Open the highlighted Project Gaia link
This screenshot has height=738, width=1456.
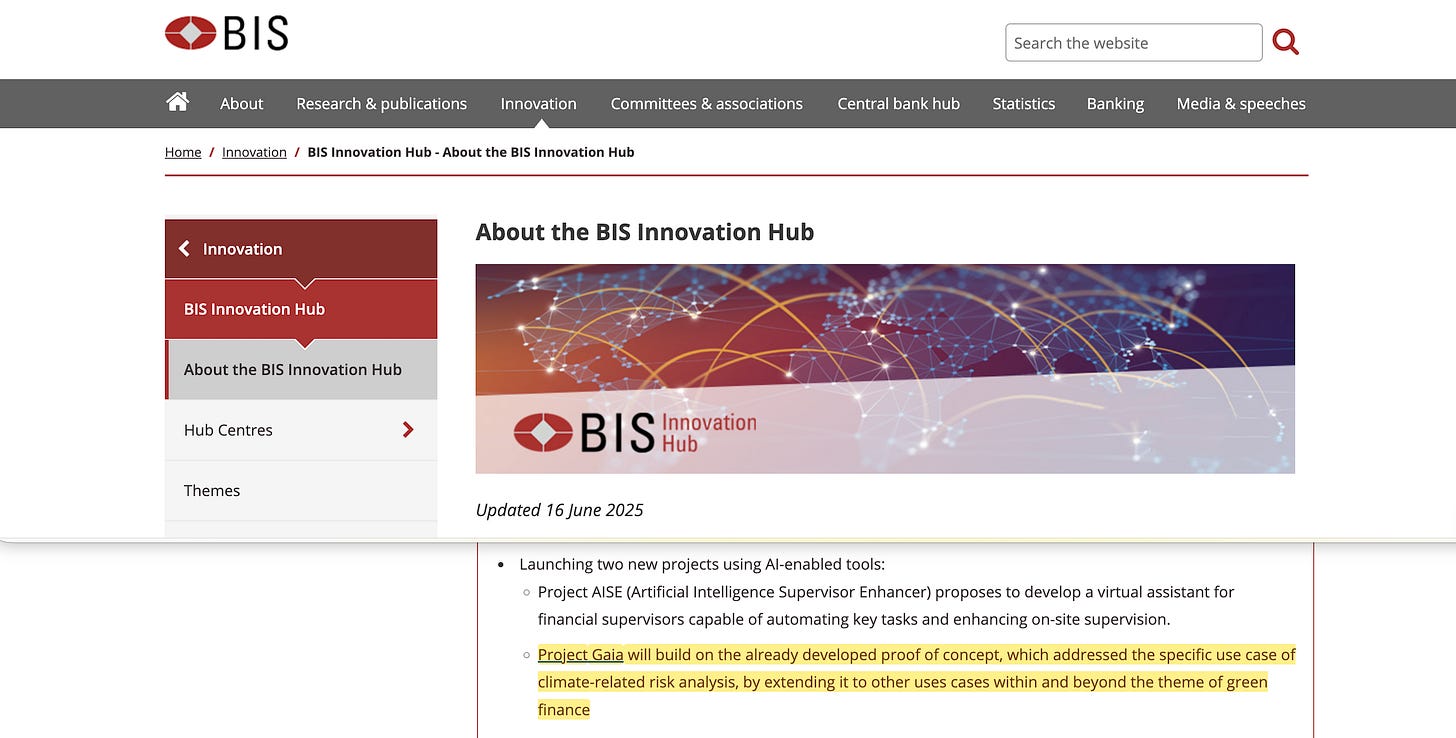pos(580,654)
